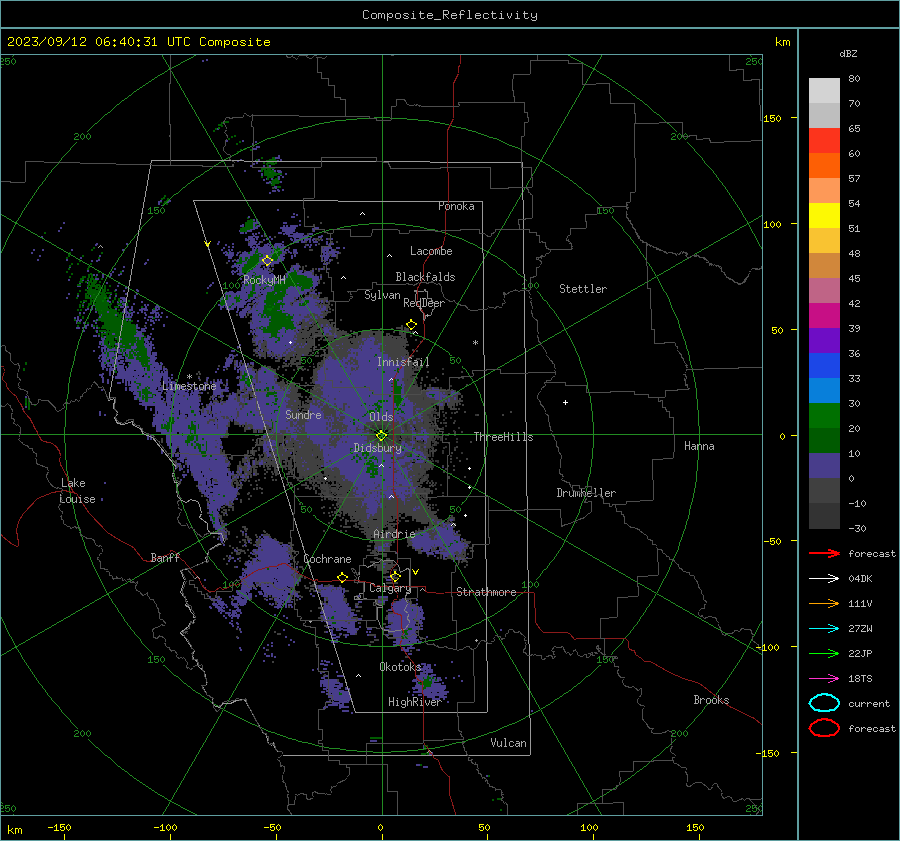Click the Blackfalds city label

[425, 277]
